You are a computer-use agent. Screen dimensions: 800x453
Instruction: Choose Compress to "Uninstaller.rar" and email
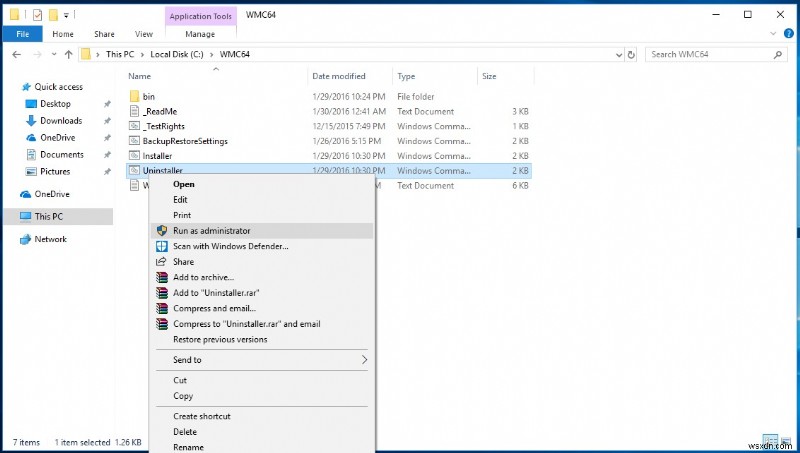point(262,324)
